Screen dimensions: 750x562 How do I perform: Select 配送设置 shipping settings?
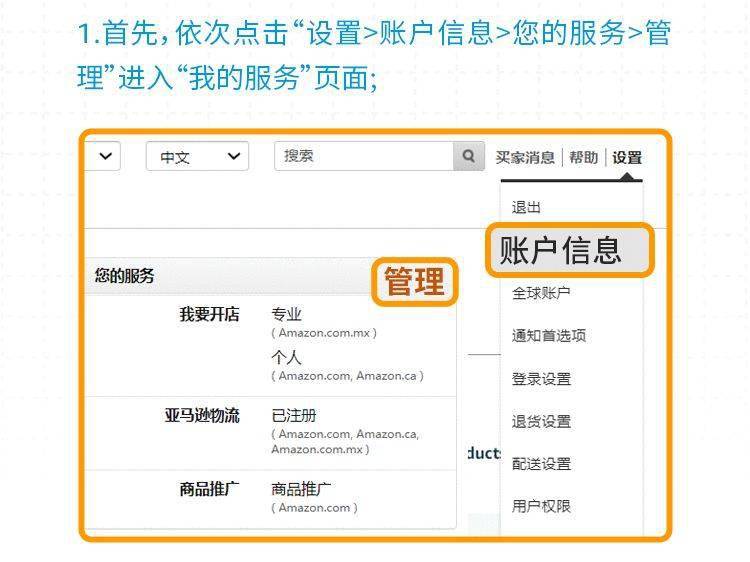pos(541,464)
